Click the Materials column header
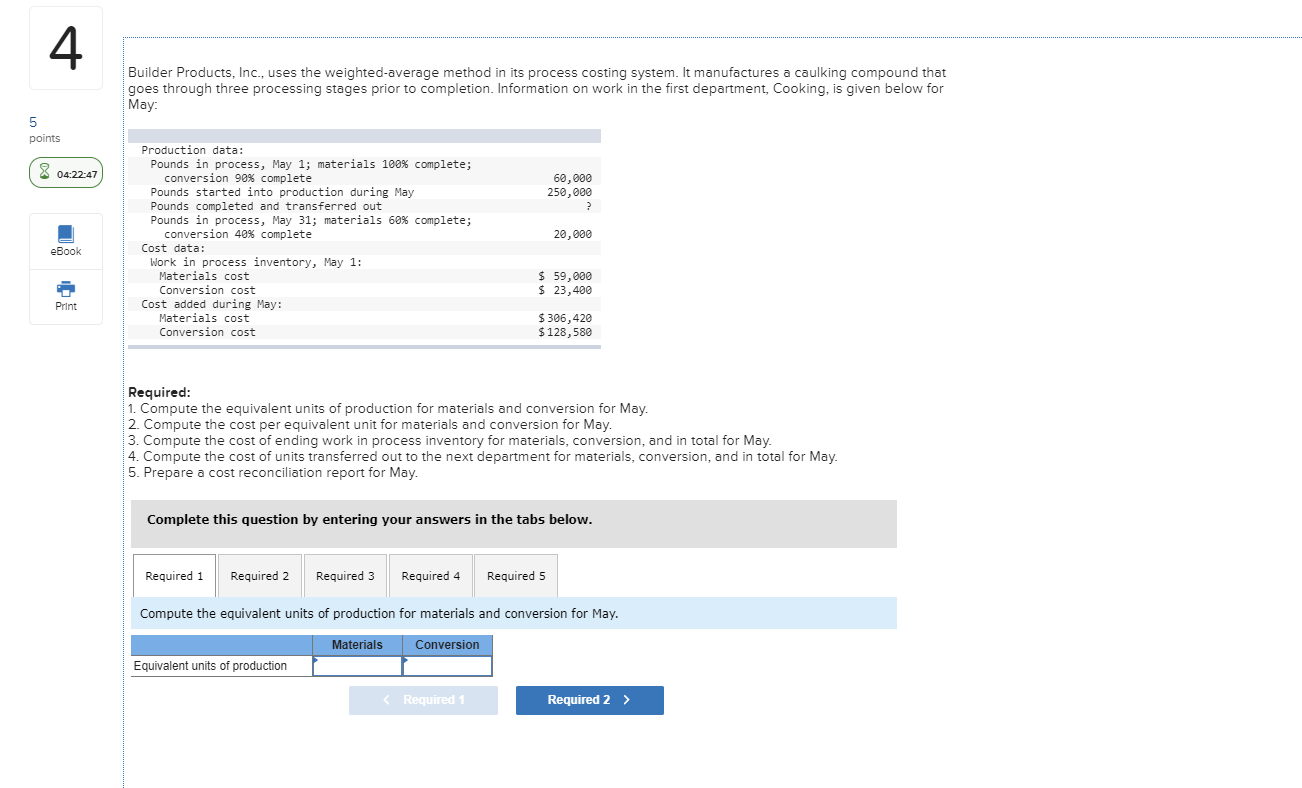The width and height of the screenshot is (1302, 788). tap(358, 645)
